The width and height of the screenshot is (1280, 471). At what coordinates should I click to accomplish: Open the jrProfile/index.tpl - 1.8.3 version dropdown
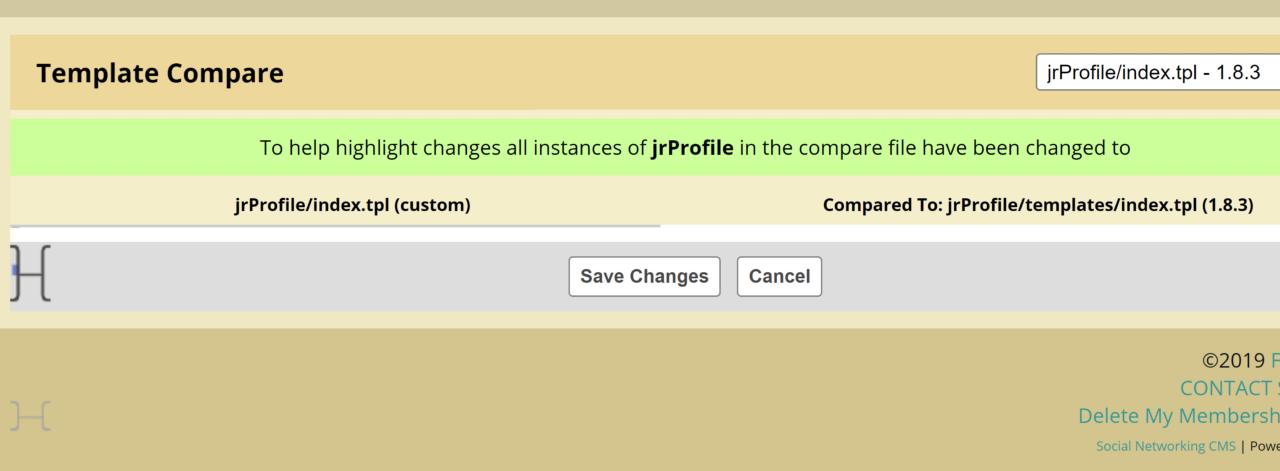coord(1157,73)
